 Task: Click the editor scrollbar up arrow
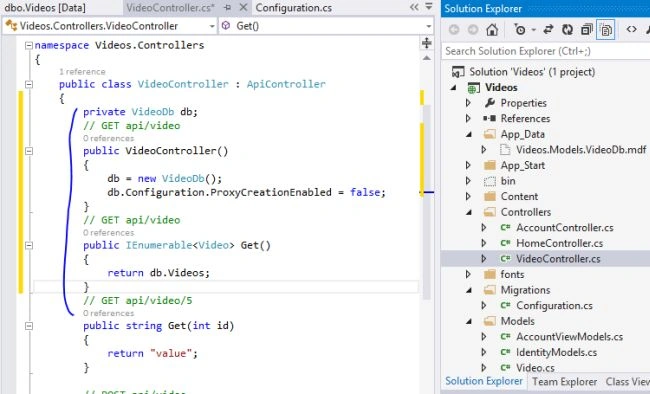(427, 58)
